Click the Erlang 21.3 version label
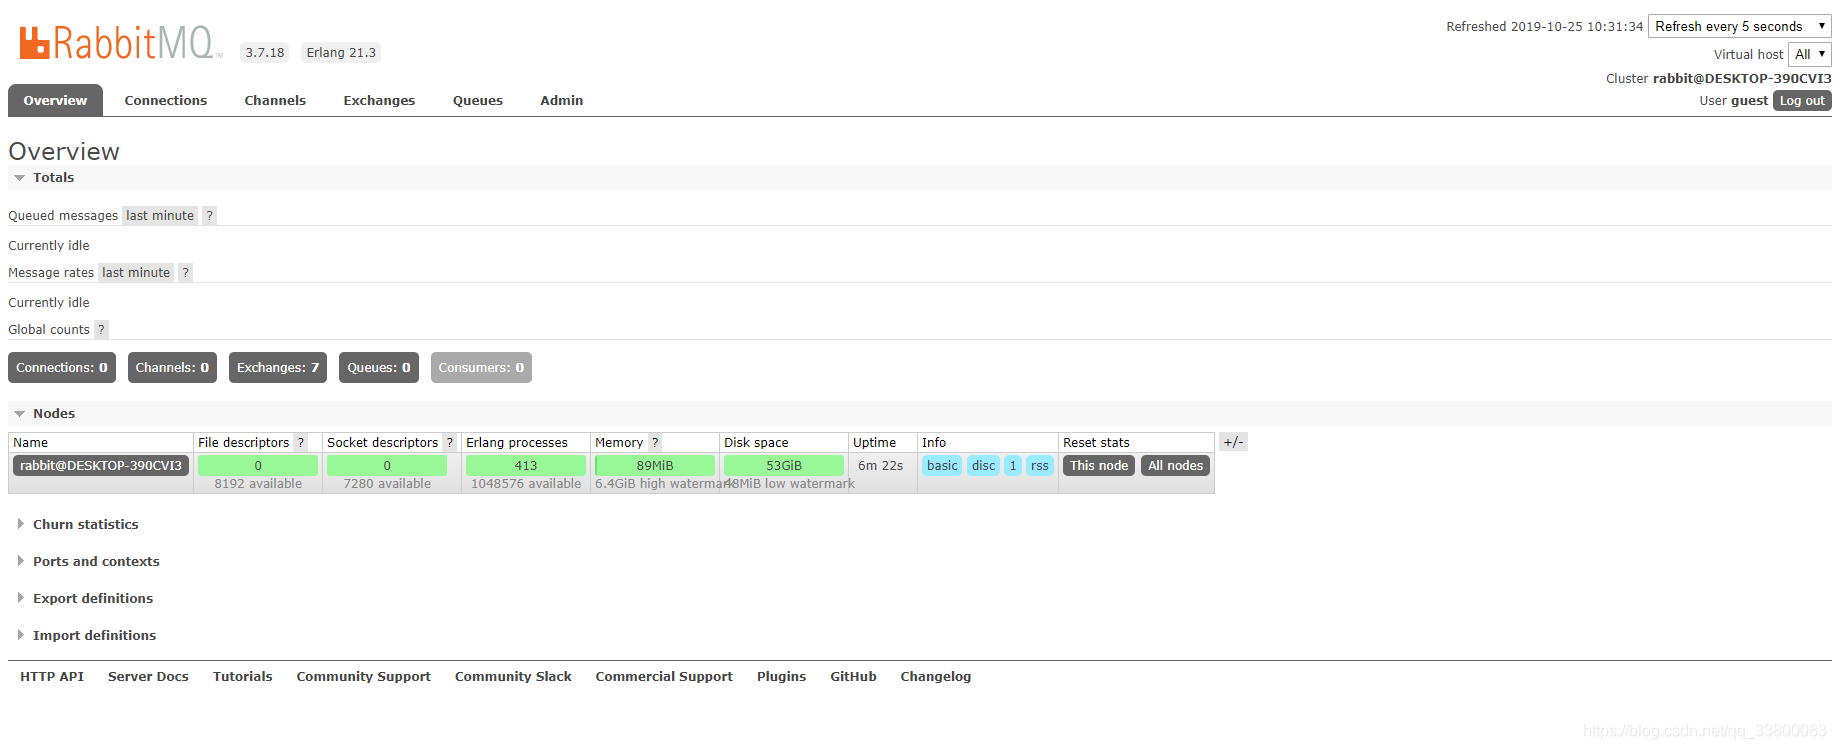The image size is (1836, 749). pos(341,53)
